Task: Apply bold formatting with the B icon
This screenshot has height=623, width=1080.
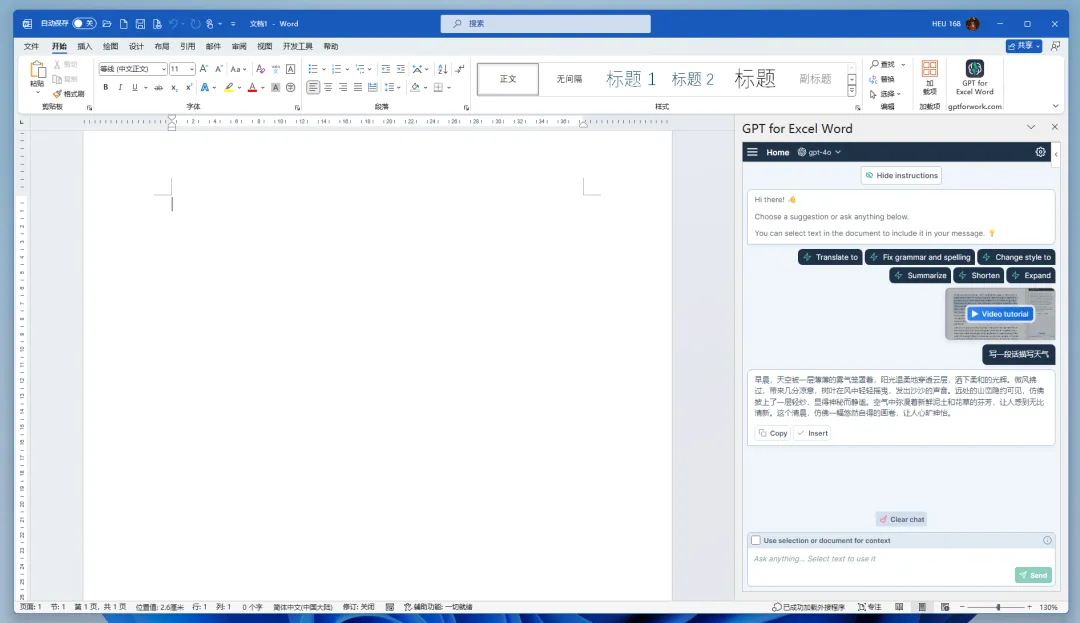Action: (x=105, y=87)
